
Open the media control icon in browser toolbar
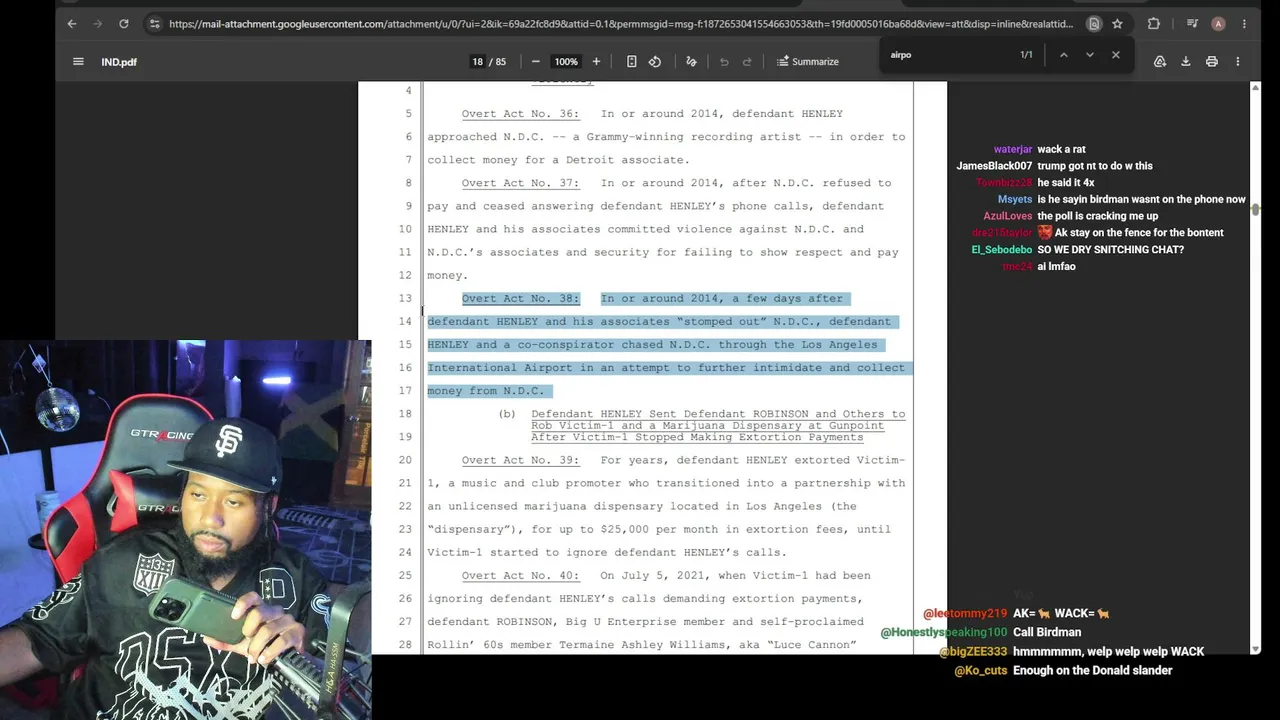[1192, 24]
